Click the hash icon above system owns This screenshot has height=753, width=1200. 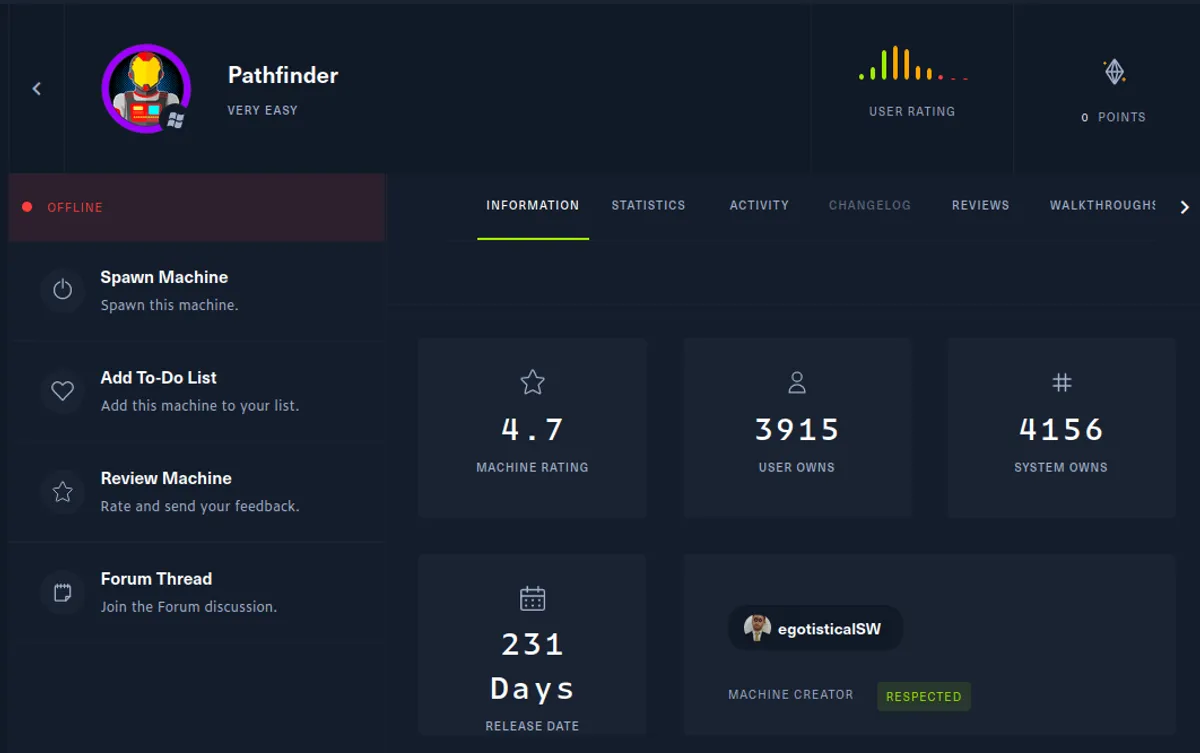[1061, 382]
